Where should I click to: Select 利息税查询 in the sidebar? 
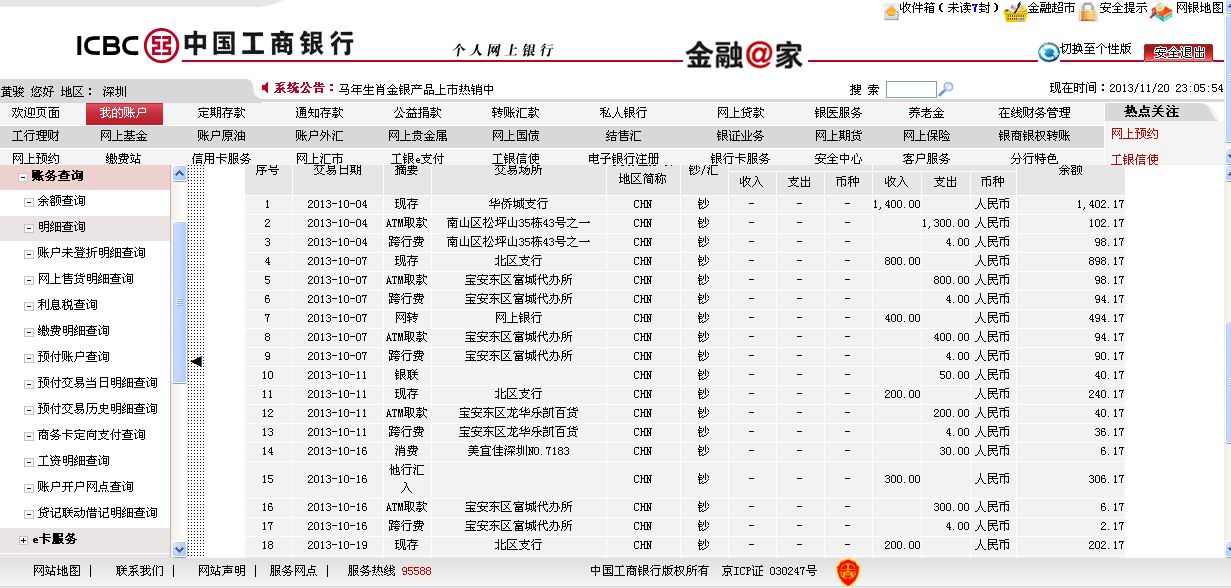pyautogui.click(x=67, y=305)
